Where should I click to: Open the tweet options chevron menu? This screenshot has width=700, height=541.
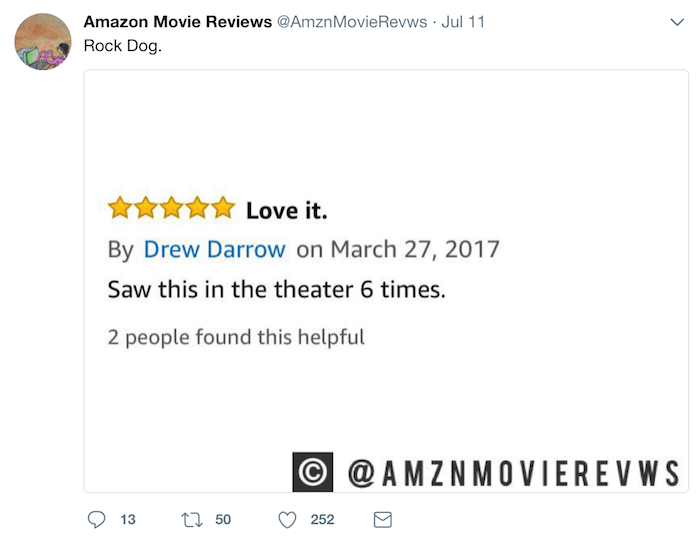pyautogui.click(x=677, y=22)
